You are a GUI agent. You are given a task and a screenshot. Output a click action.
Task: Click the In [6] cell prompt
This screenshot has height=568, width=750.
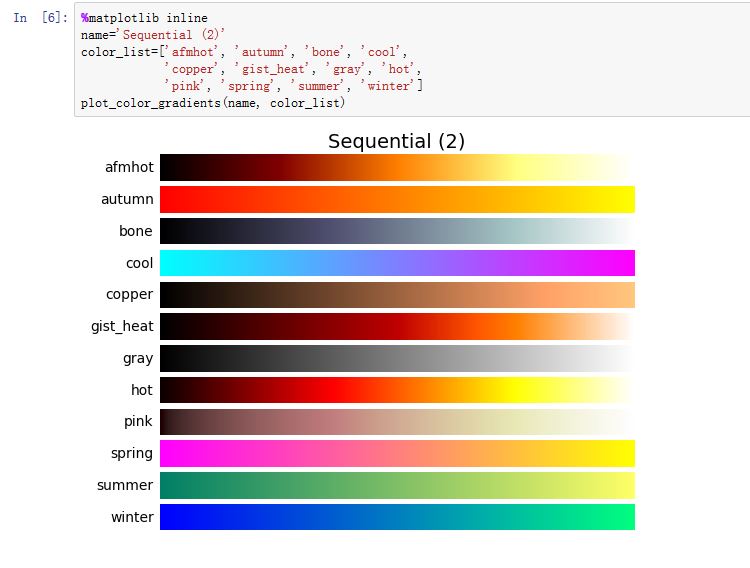point(41,19)
